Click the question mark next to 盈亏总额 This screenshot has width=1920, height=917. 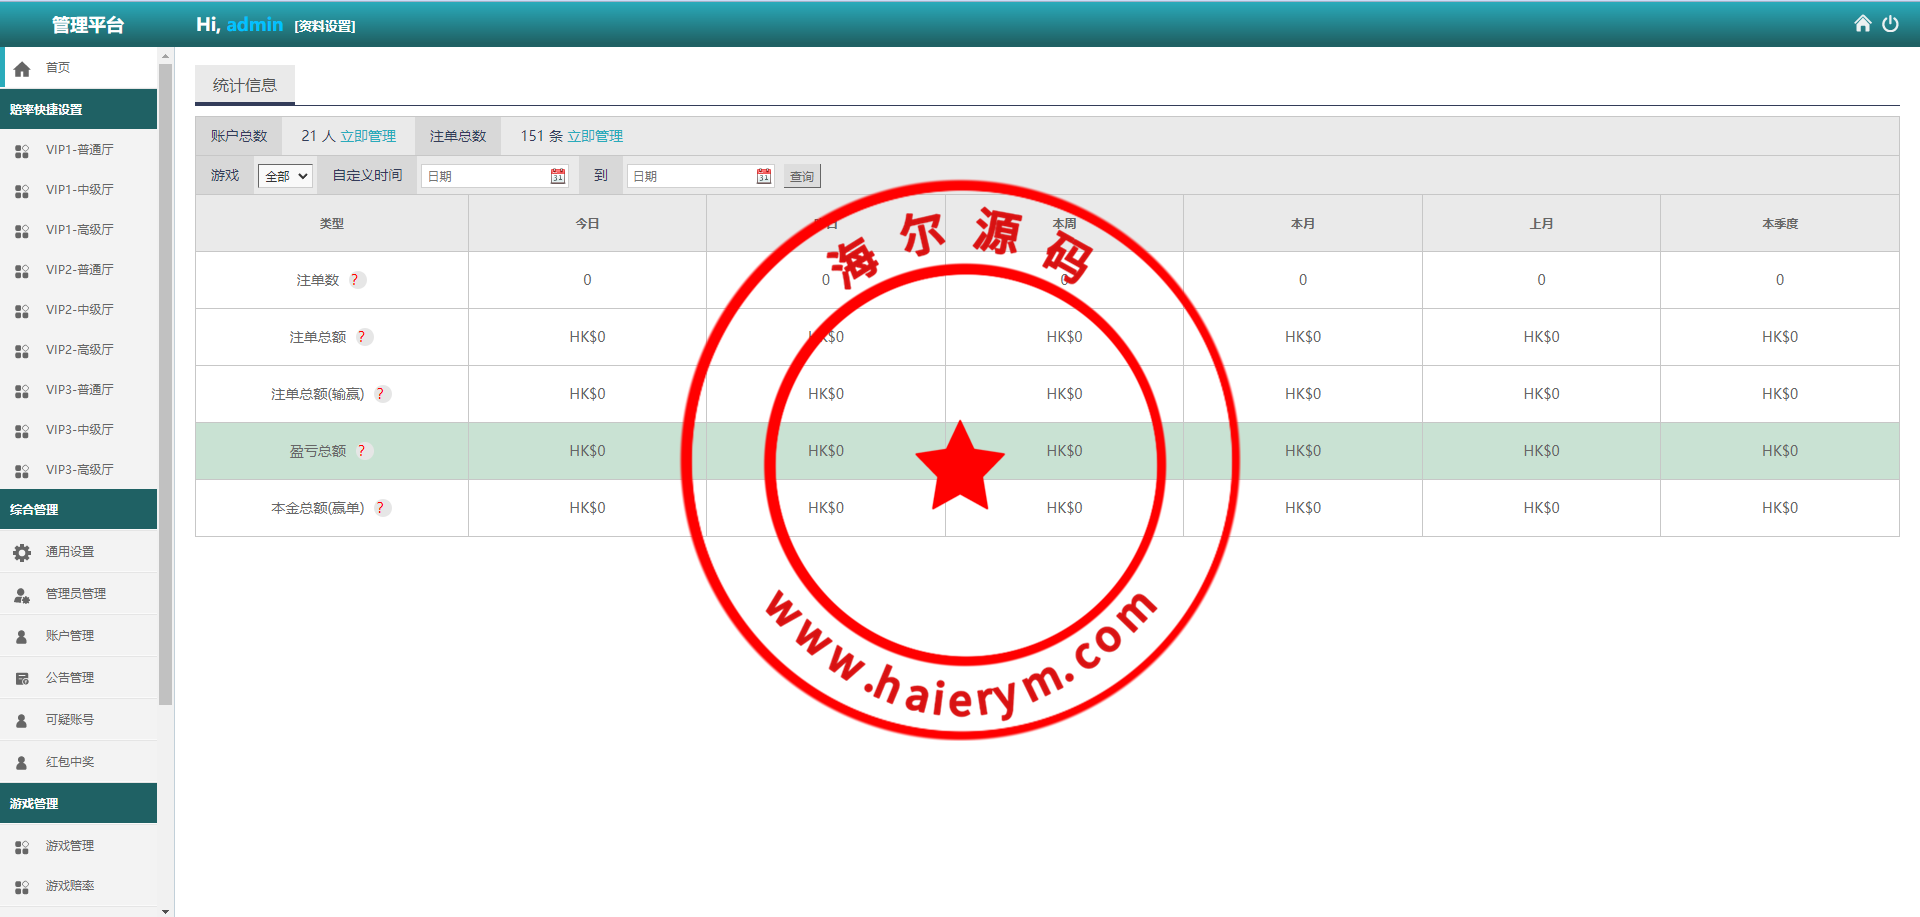(362, 451)
